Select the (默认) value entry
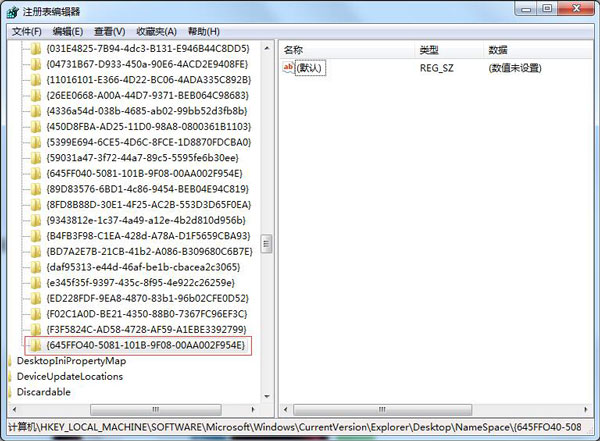The image size is (600, 441). pyautogui.click(x=310, y=68)
